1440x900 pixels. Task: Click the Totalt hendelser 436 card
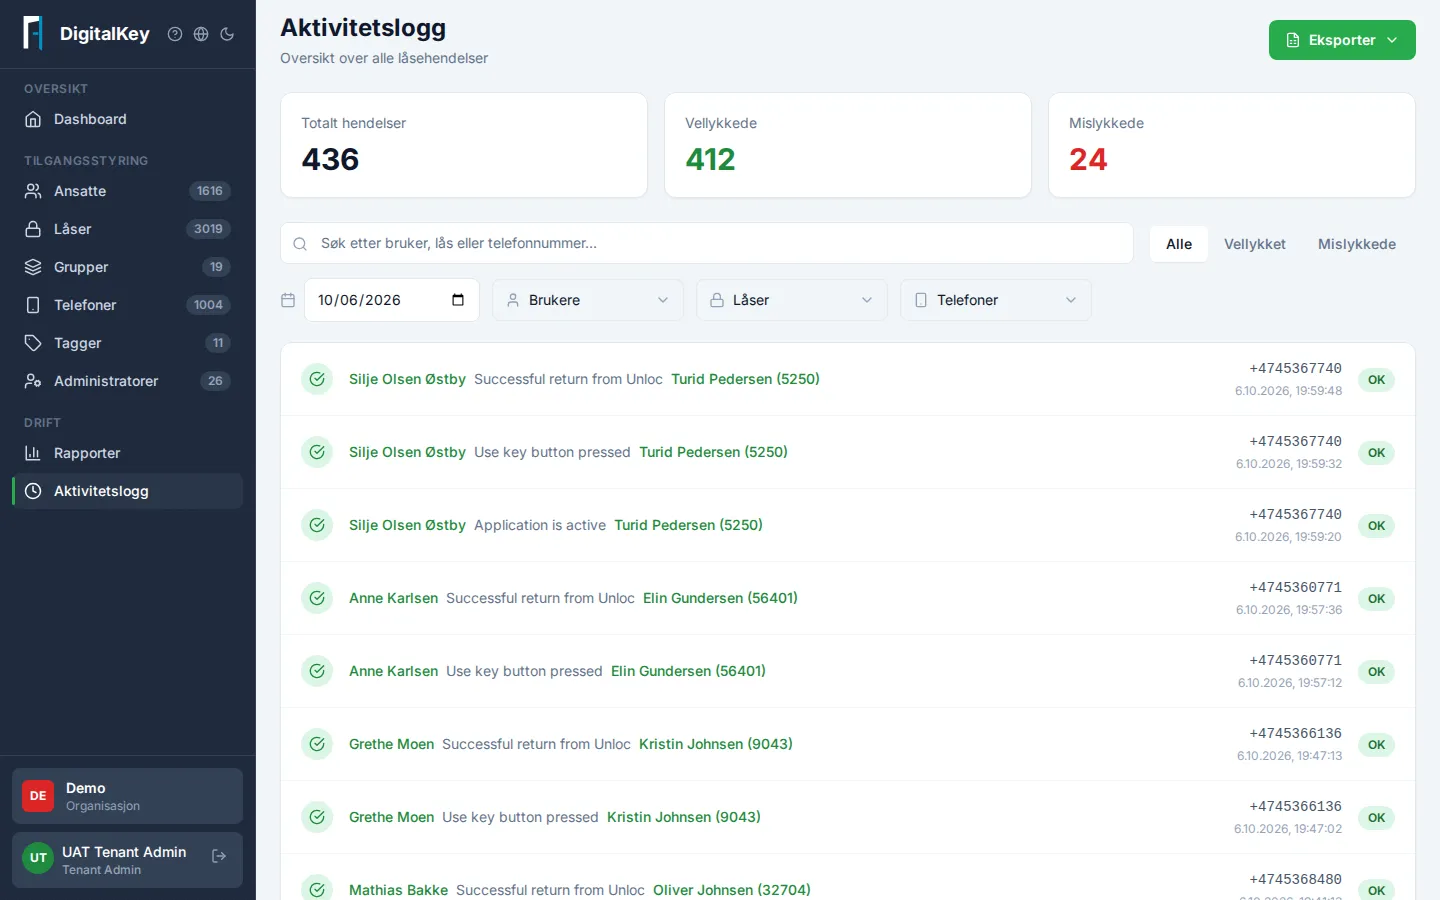[464, 145]
